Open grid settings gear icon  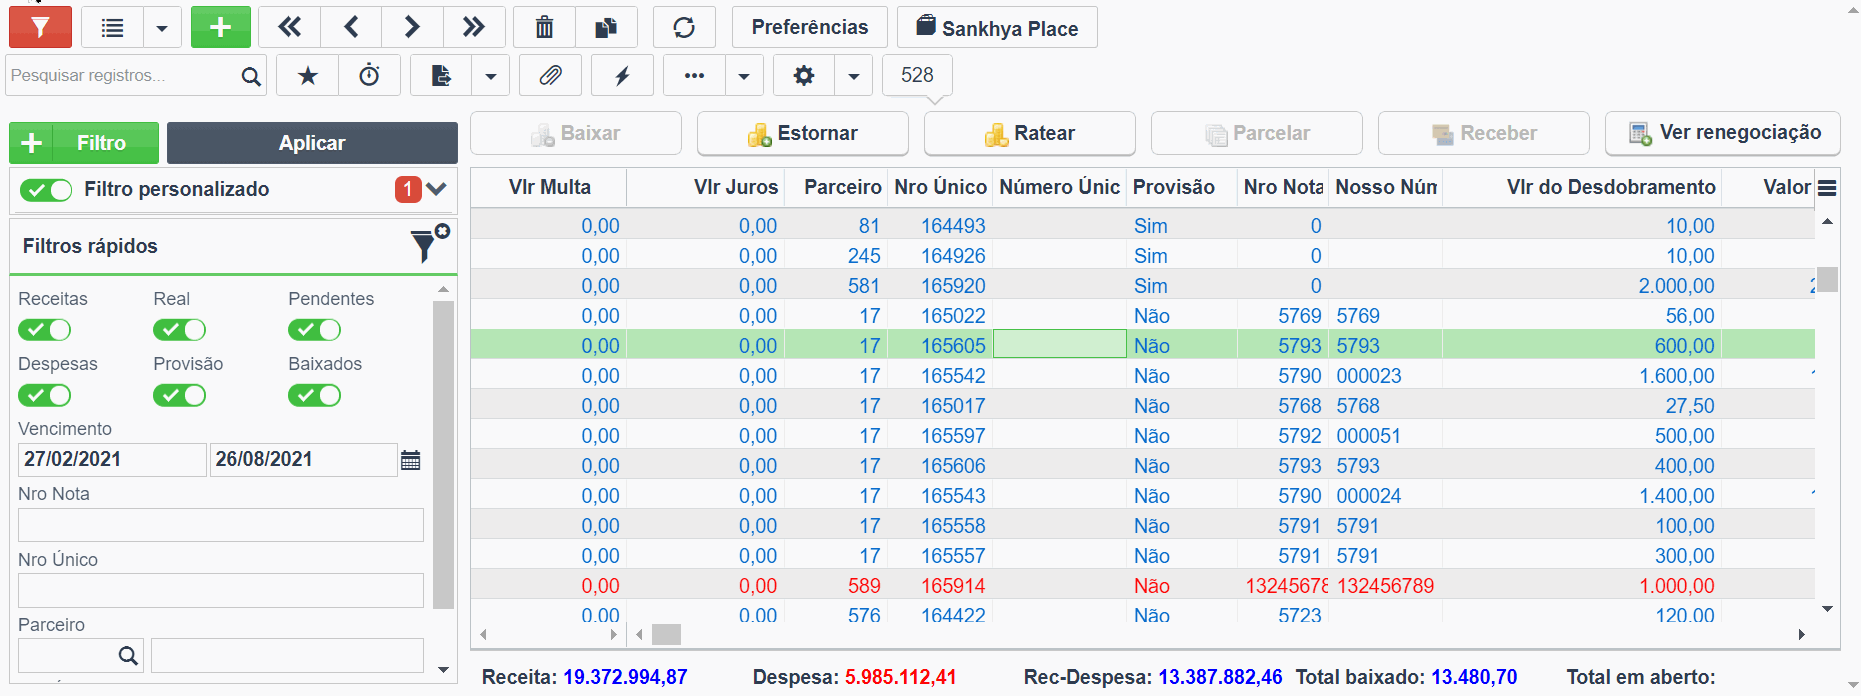804,76
